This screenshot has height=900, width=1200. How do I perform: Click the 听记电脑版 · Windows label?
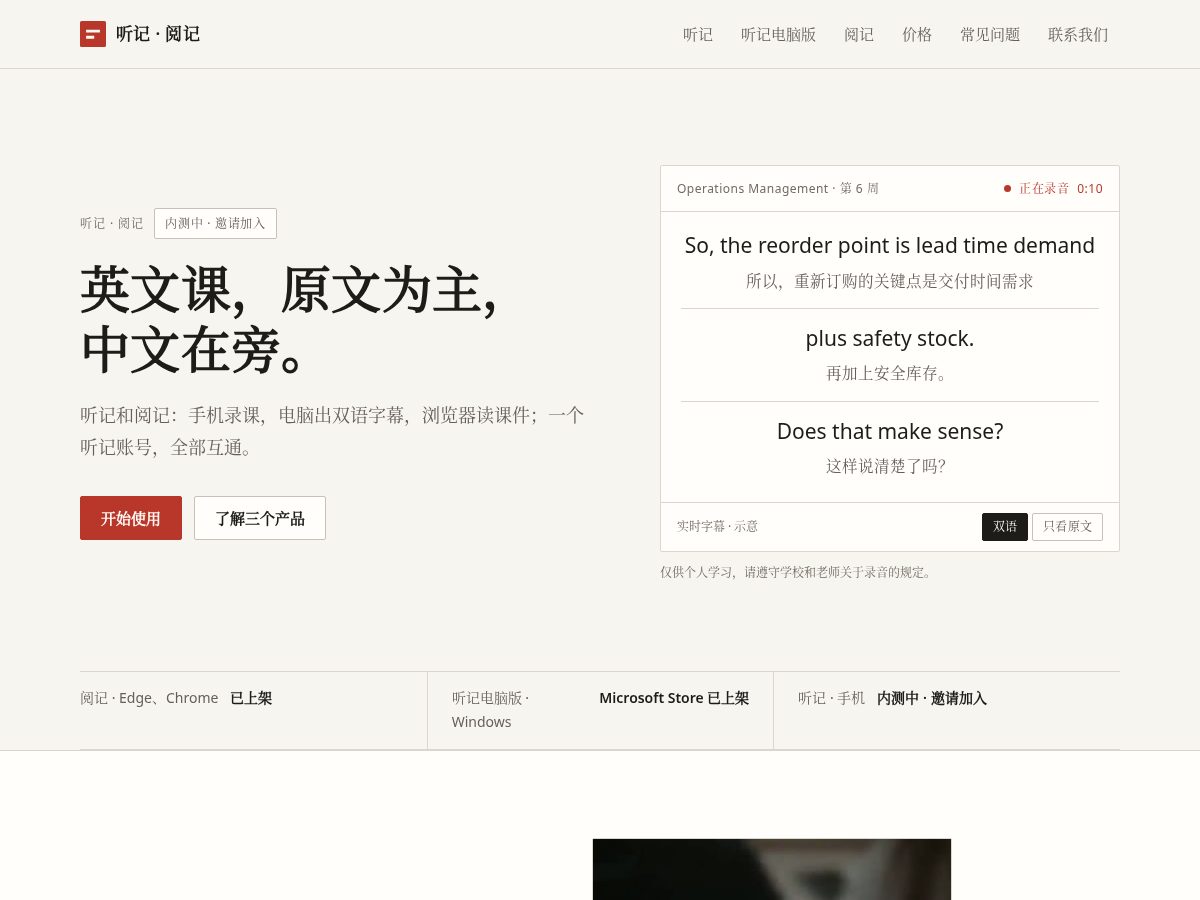click(491, 710)
